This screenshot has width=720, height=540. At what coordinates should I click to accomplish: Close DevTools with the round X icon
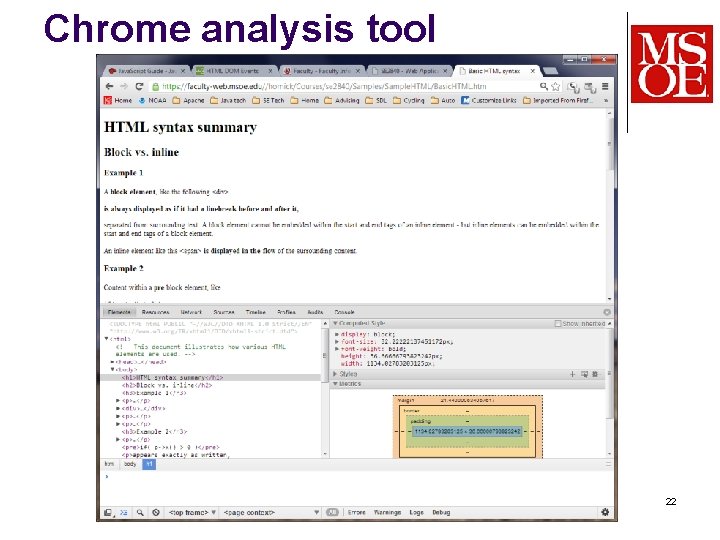[607, 312]
